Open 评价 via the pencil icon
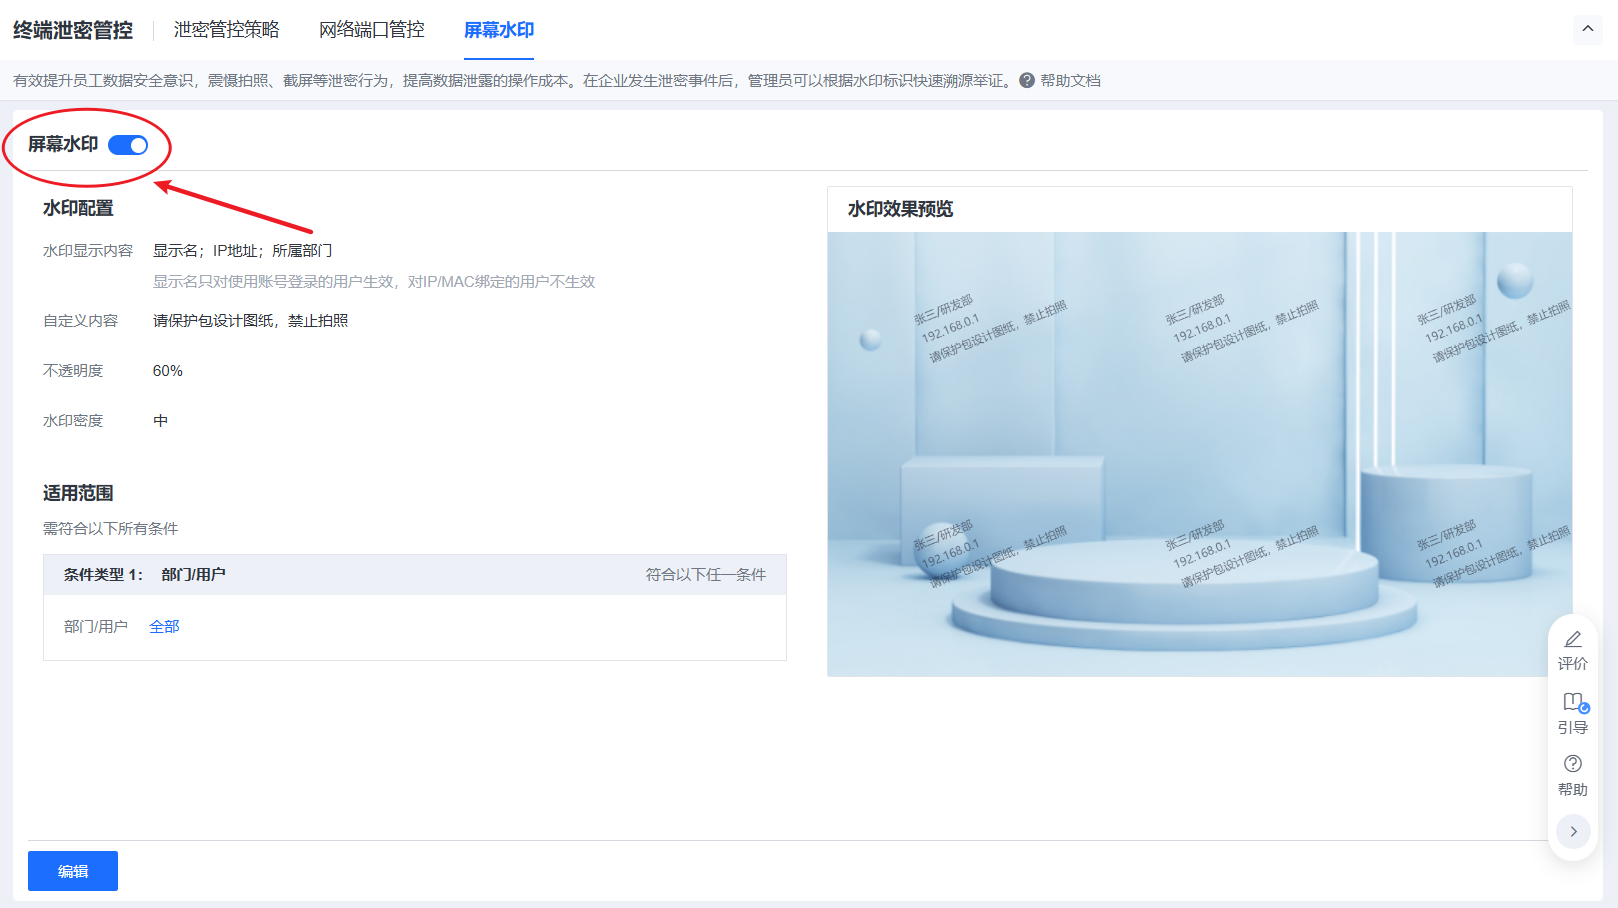 (x=1572, y=639)
